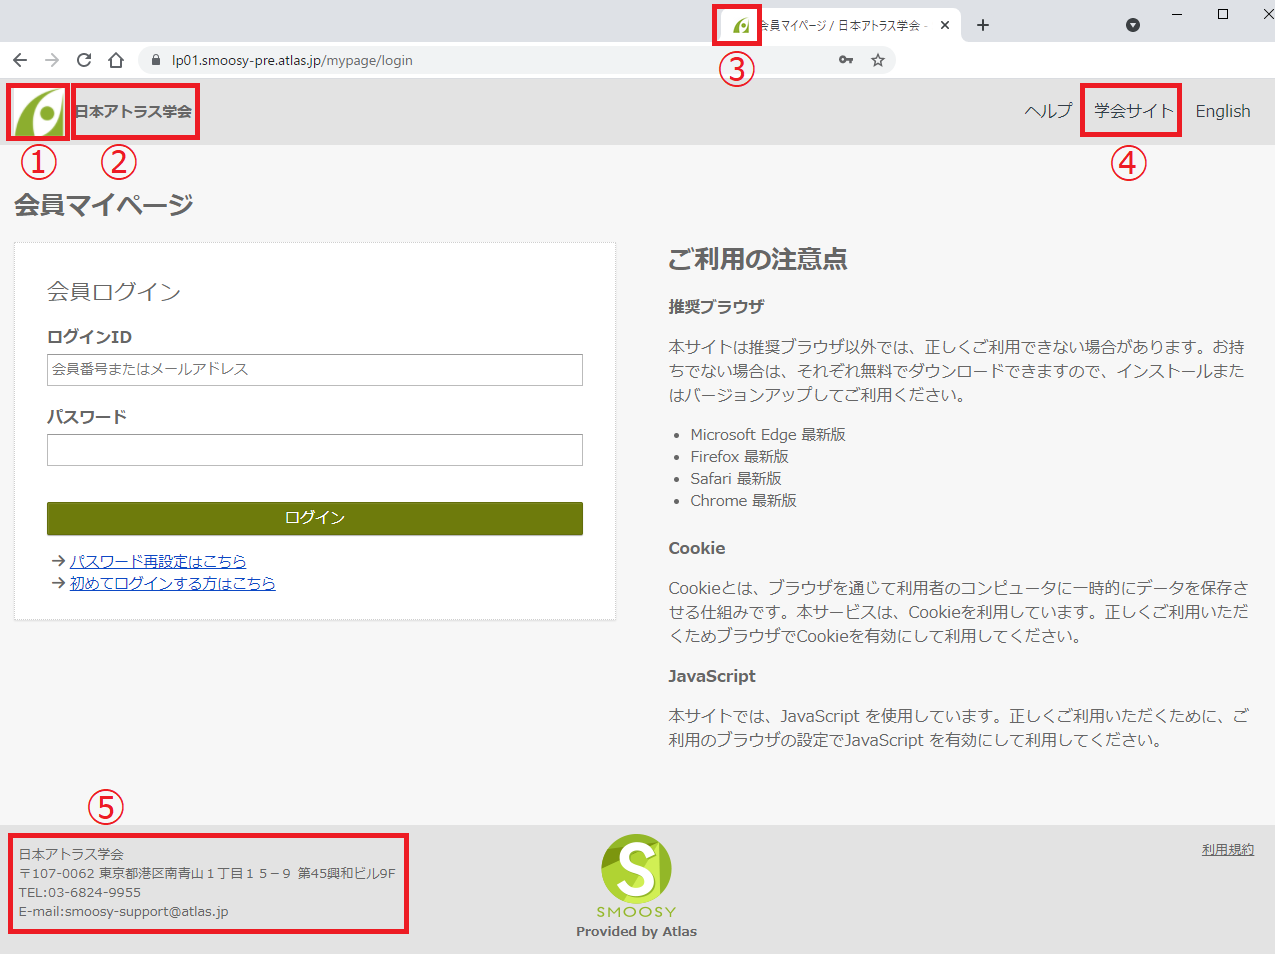This screenshot has width=1275, height=954.
Task: Select the 会員マイページ browser tab
Action: click(840, 25)
